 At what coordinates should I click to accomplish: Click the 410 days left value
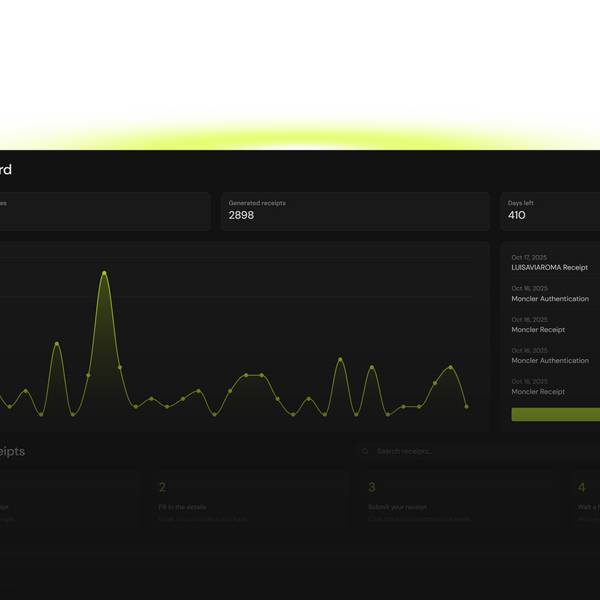pyautogui.click(x=517, y=216)
